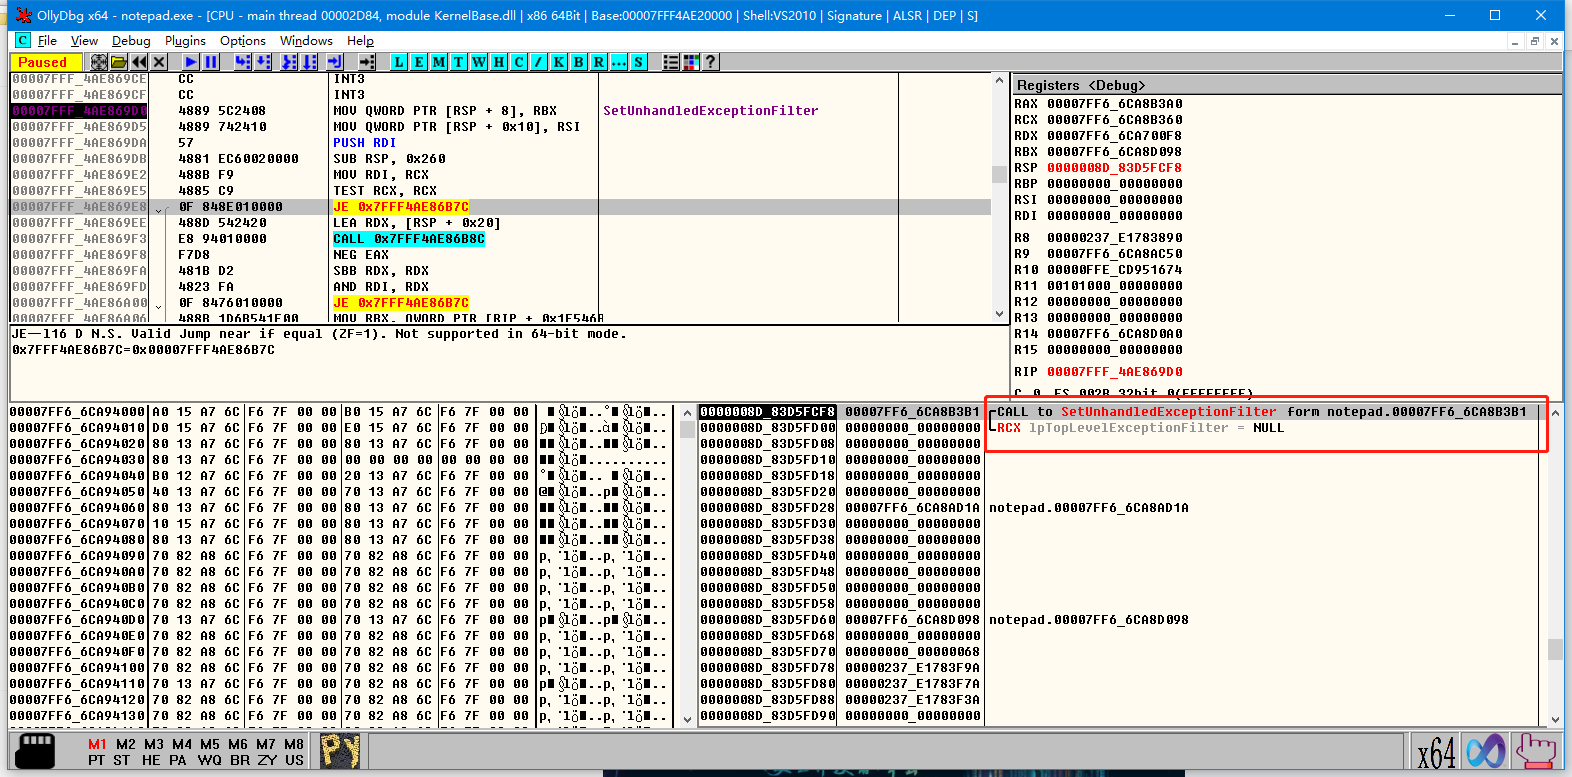Click the M8 slot in bottom bar
Viewport: 1572px width, 777px height.
293,744
